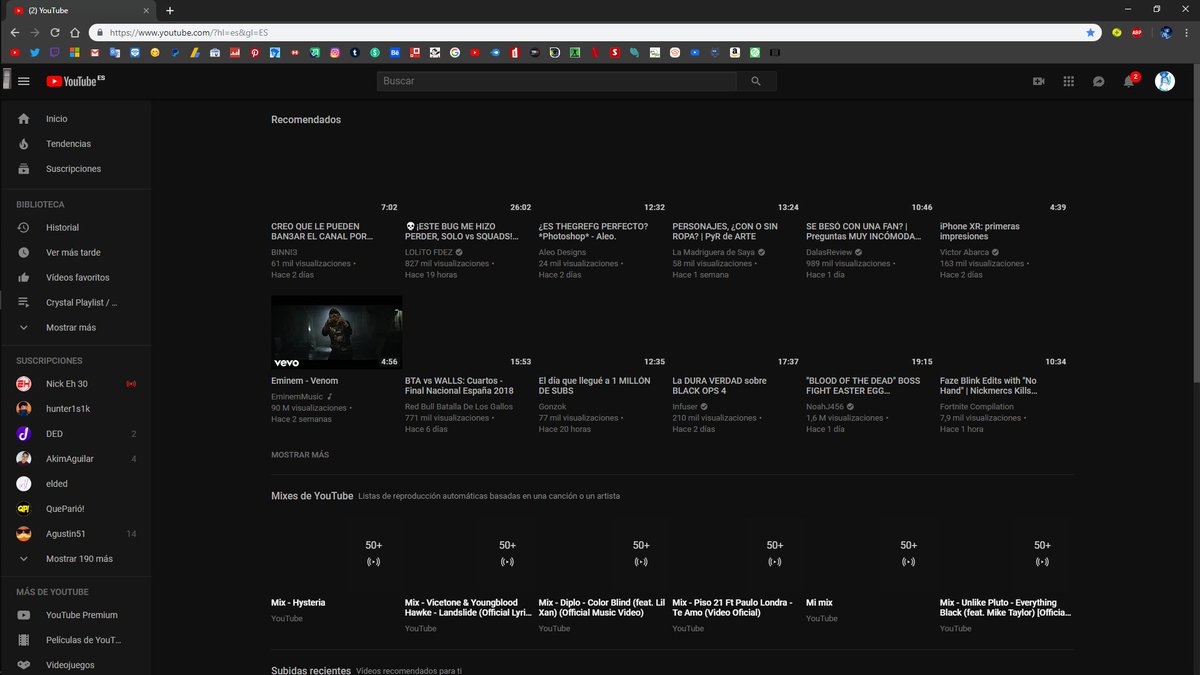This screenshot has height=675, width=1200.
Task: Open video 'iPhone XR: primeras impresiones'
Action: tap(980, 232)
